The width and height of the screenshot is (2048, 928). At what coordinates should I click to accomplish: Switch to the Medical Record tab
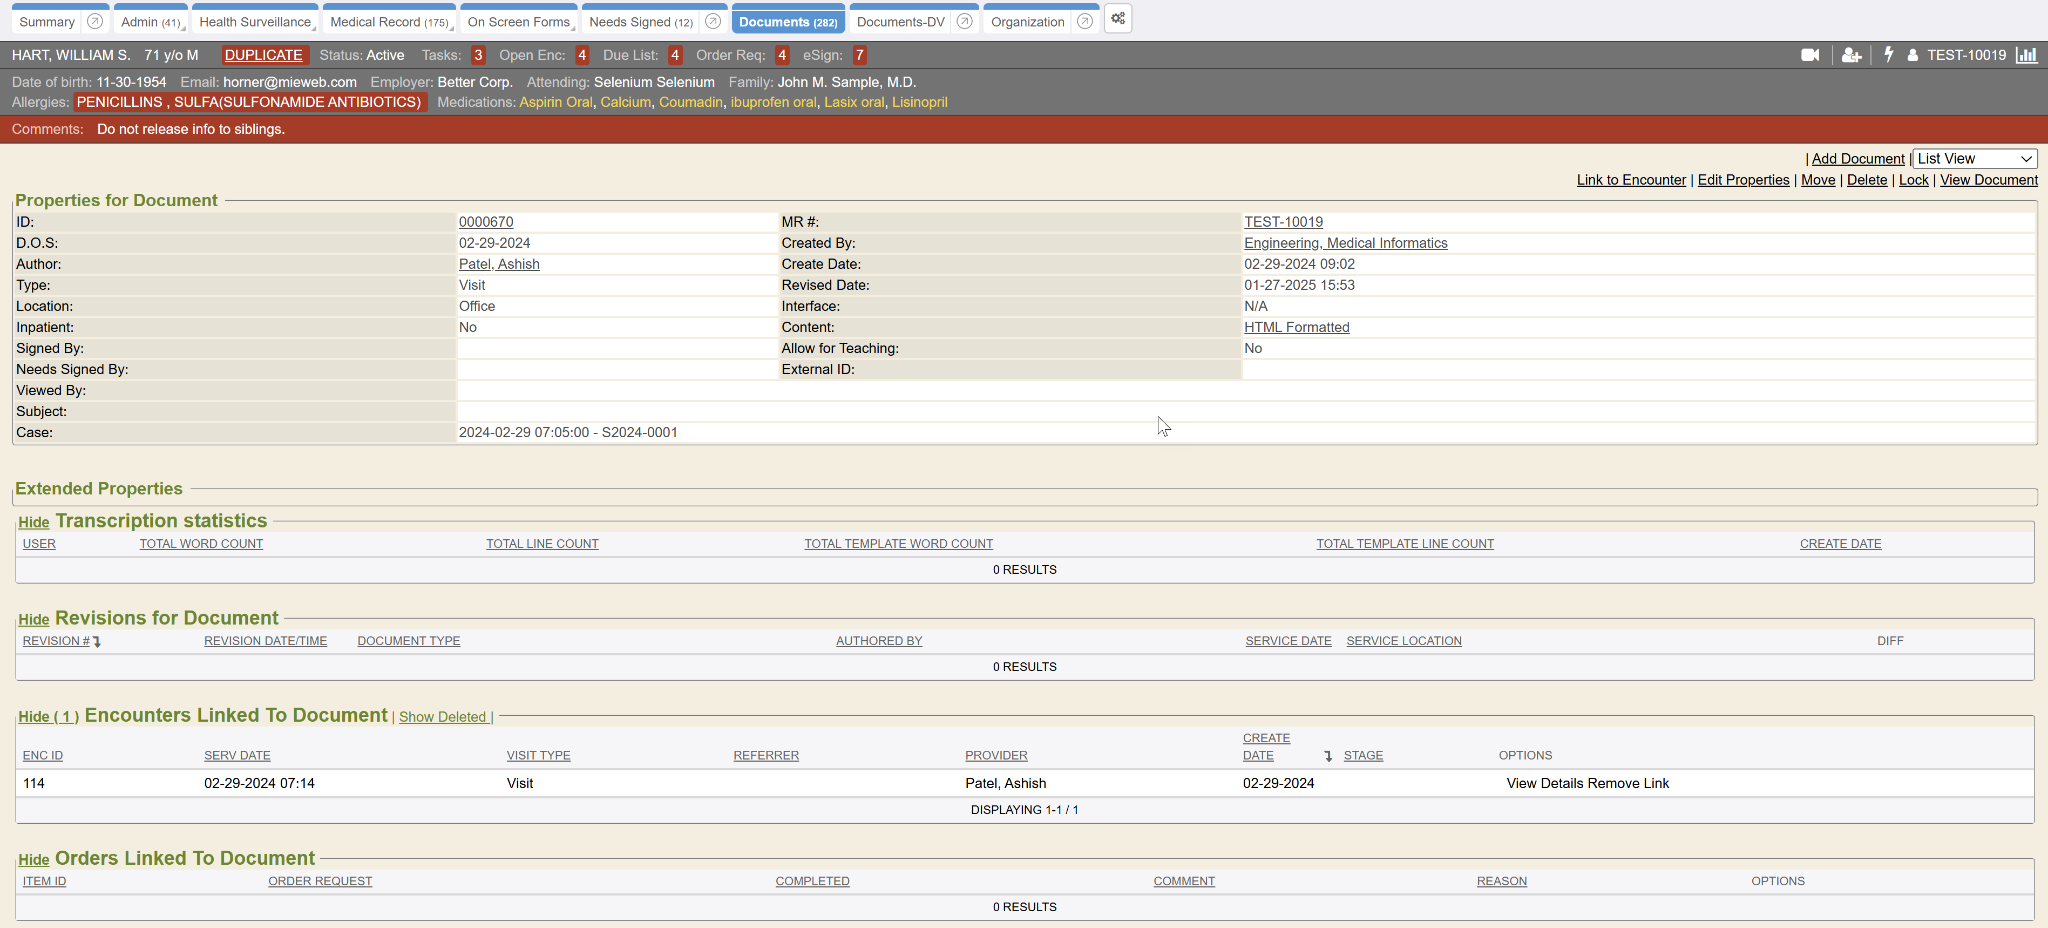coord(387,22)
